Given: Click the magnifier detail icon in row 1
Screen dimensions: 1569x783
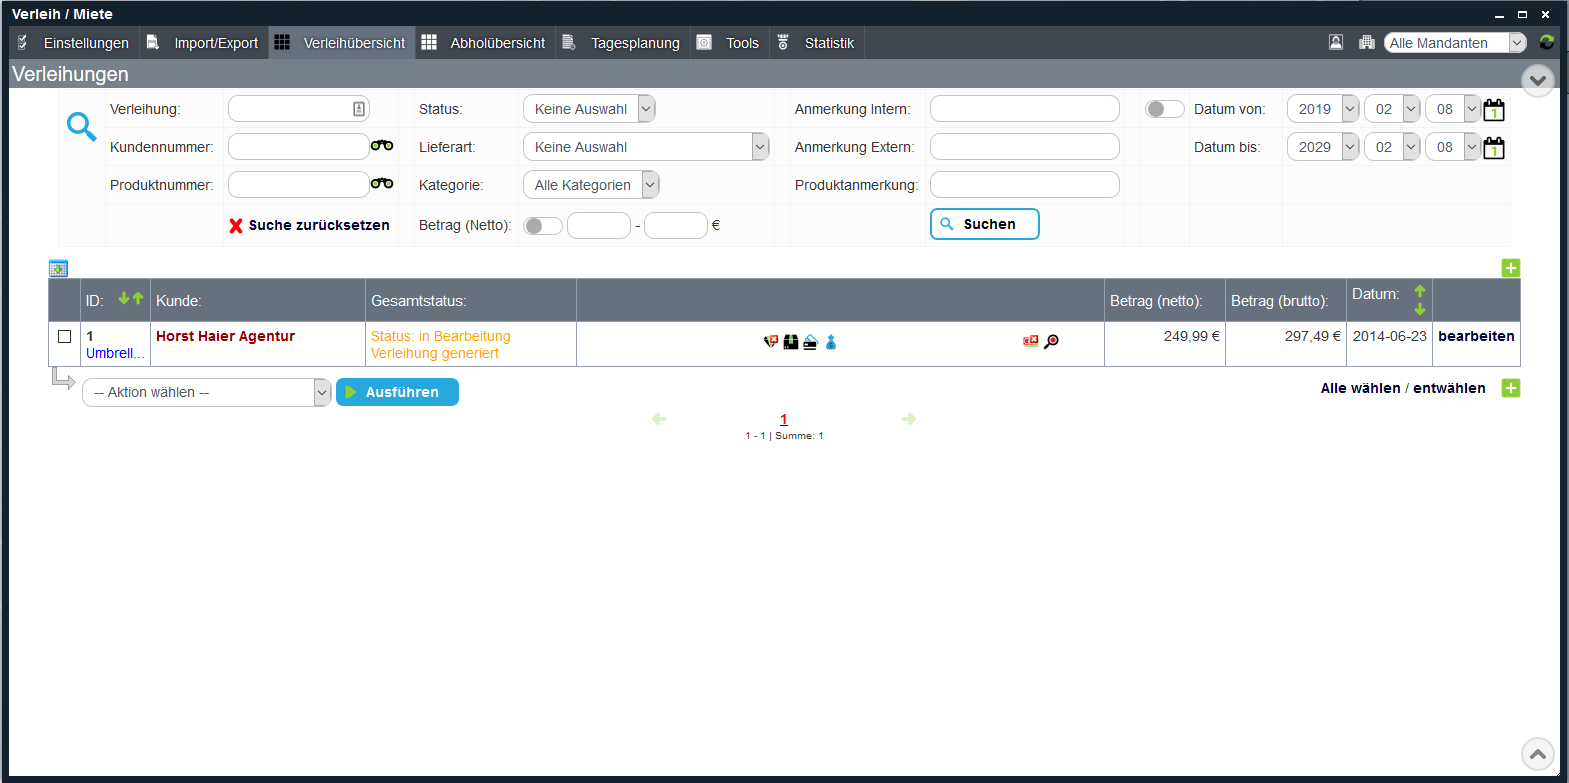Looking at the screenshot, I should (x=1051, y=342).
